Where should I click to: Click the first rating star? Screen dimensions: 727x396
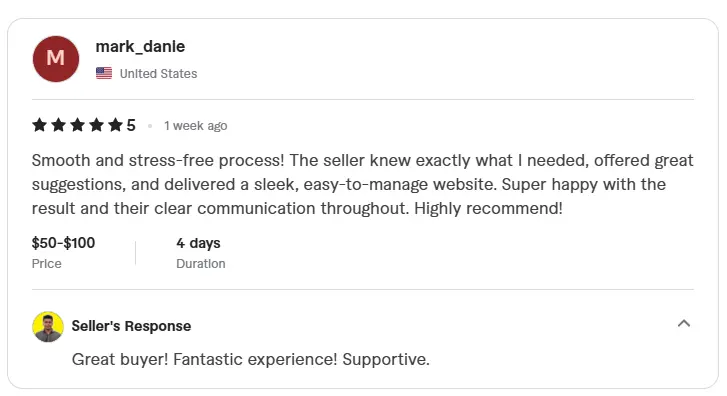(x=39, y=125)
